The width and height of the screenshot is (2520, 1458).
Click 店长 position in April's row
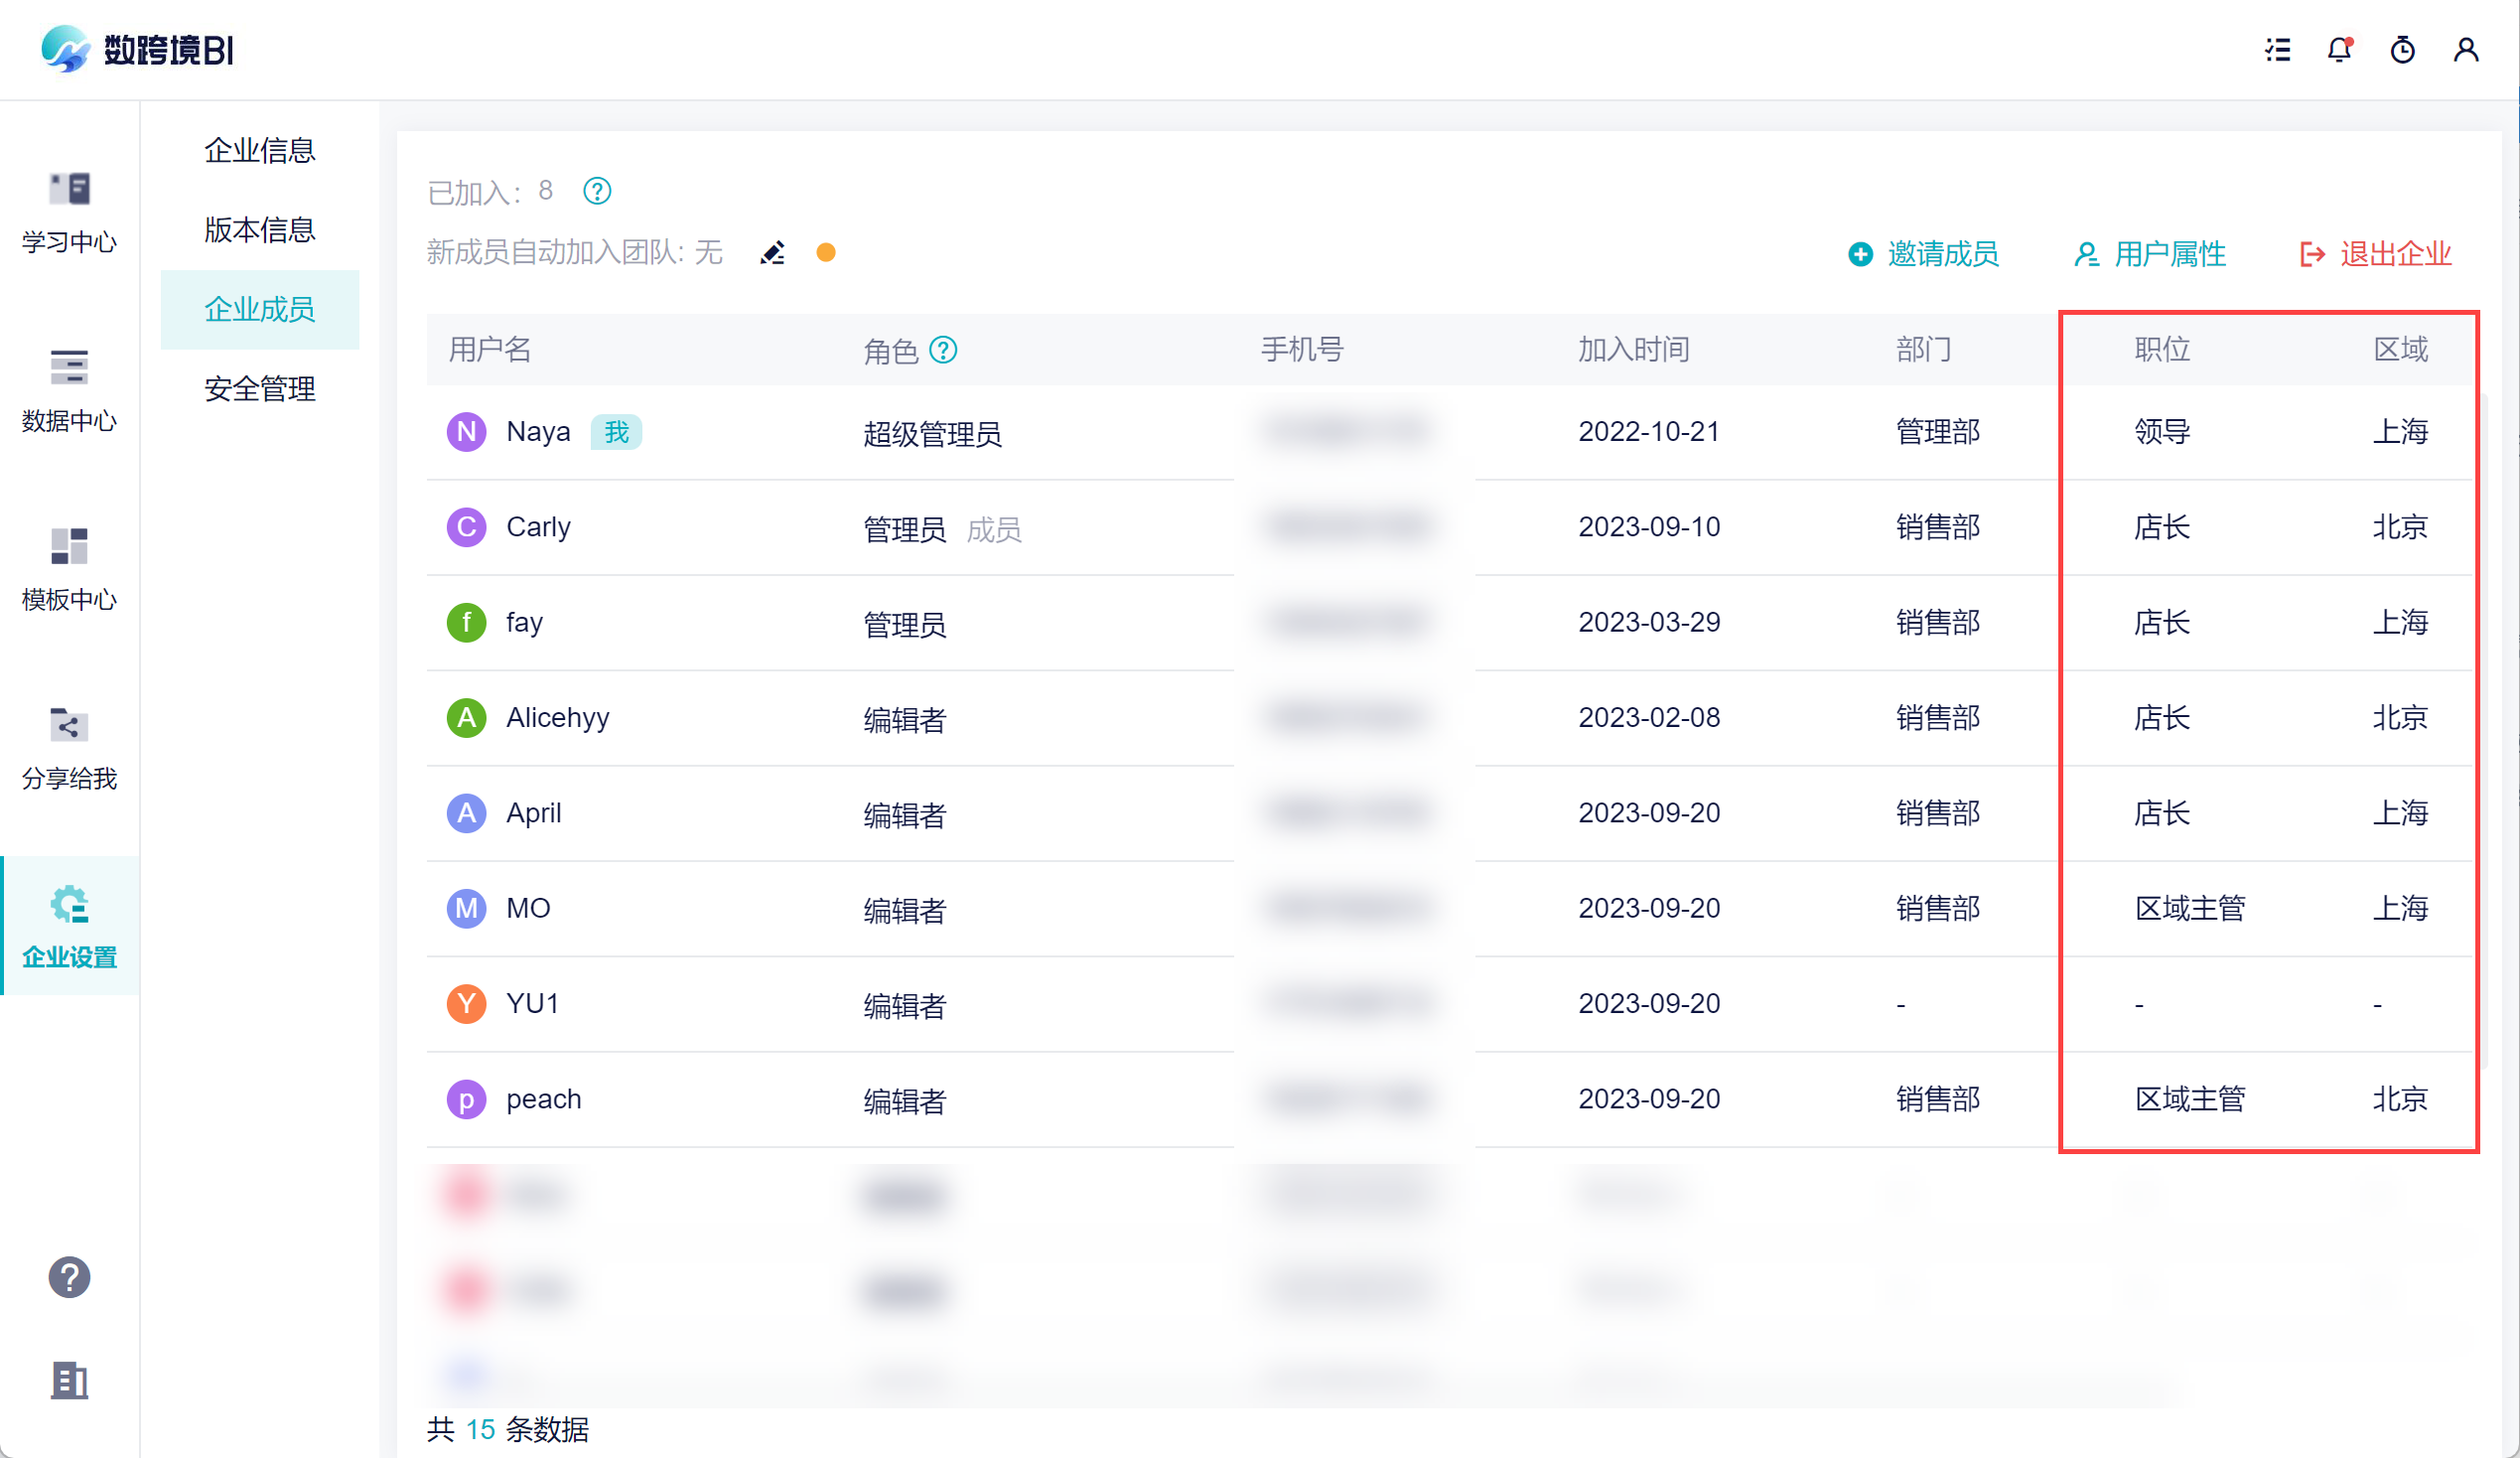2162,813
